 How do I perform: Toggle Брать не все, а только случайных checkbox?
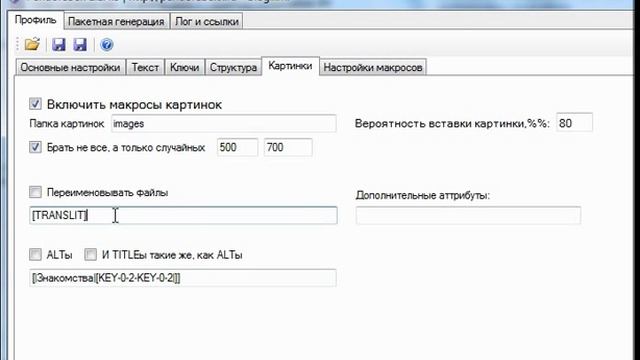[35, 147]
